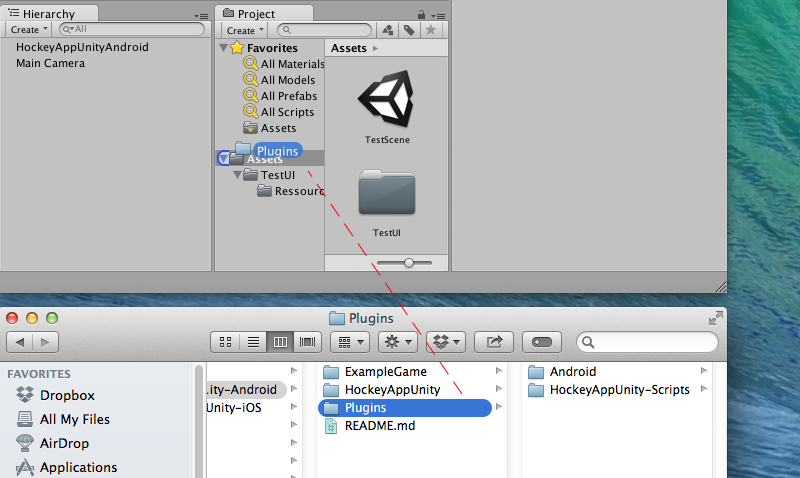Viewport: 800px width, 478px height.
Task: Click the search-by-label tag icon
Action: point(409,30)
